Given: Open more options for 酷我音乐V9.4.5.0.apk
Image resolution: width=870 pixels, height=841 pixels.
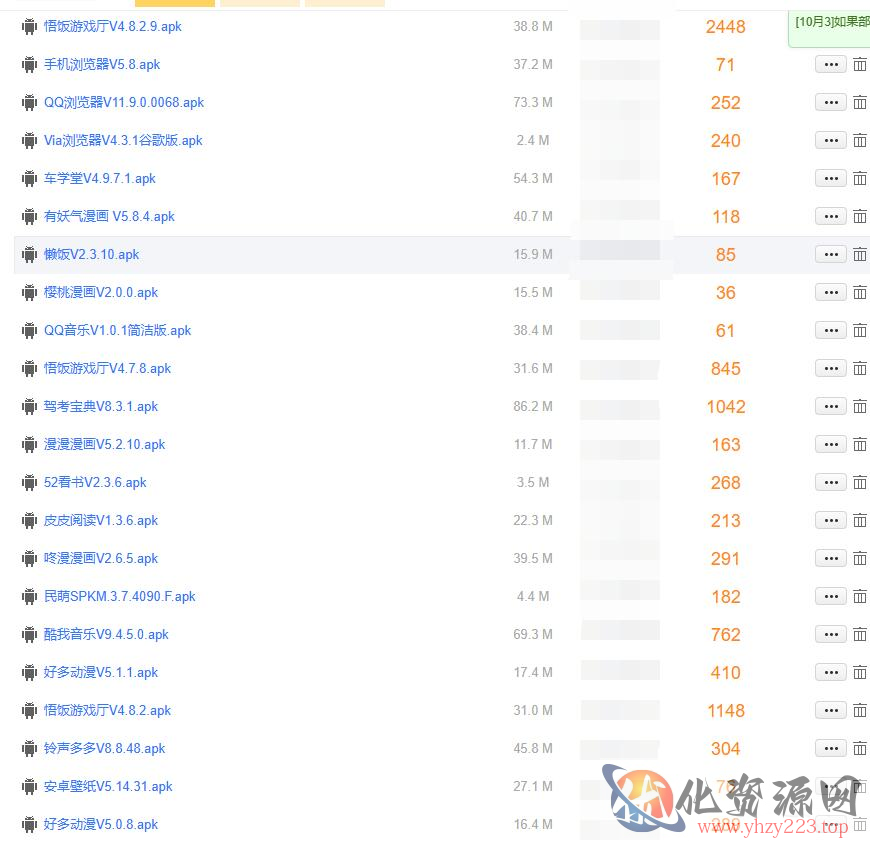Looking at the screenshot, I should pos(831,635).
